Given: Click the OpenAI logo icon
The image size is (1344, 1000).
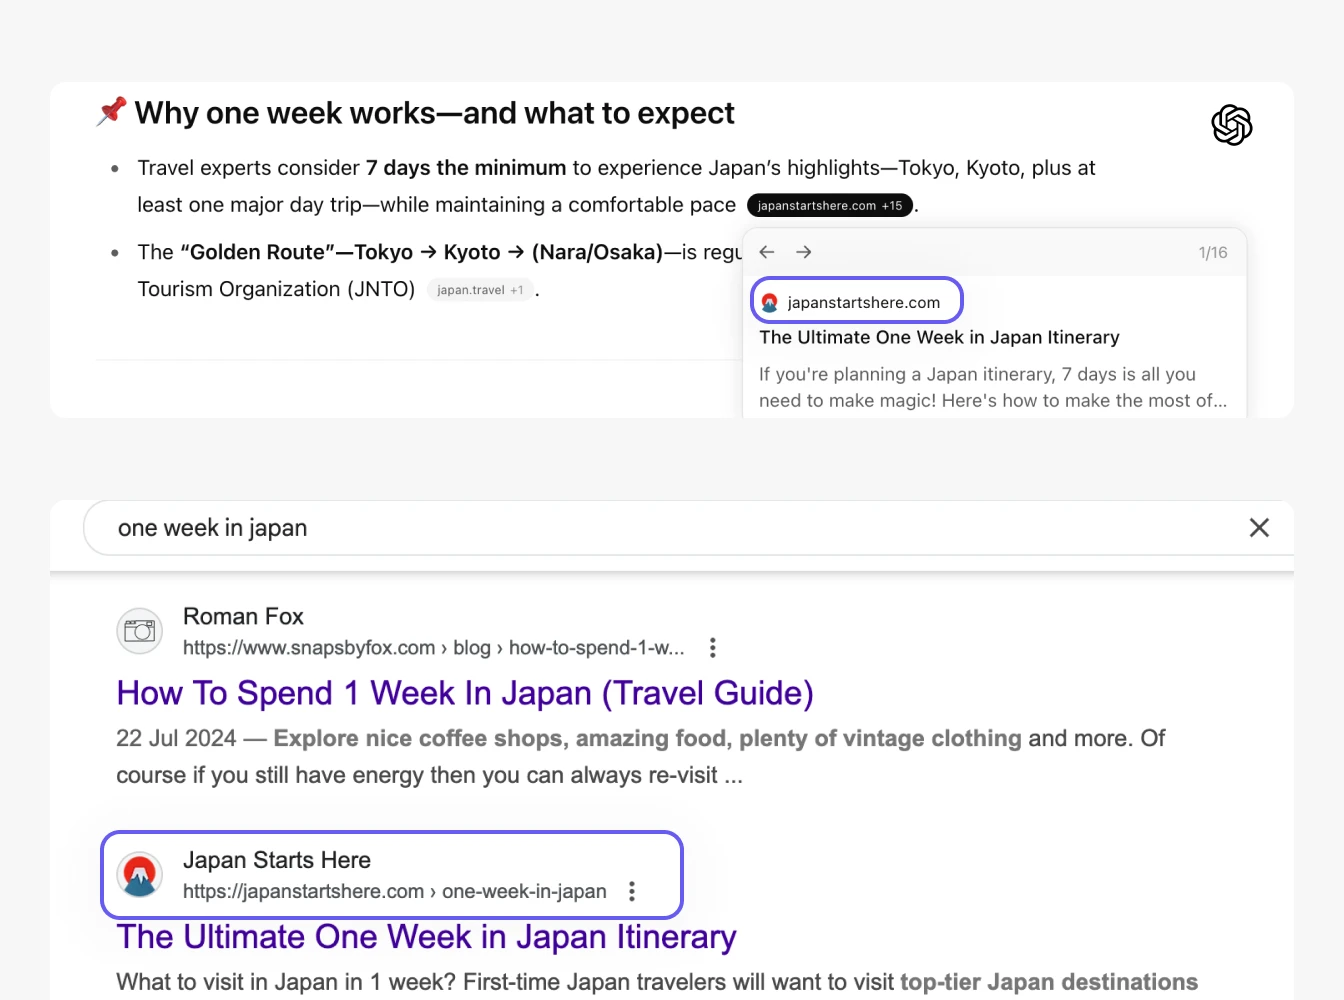Looking at the screenshot, I should [x=1231, y=125].
